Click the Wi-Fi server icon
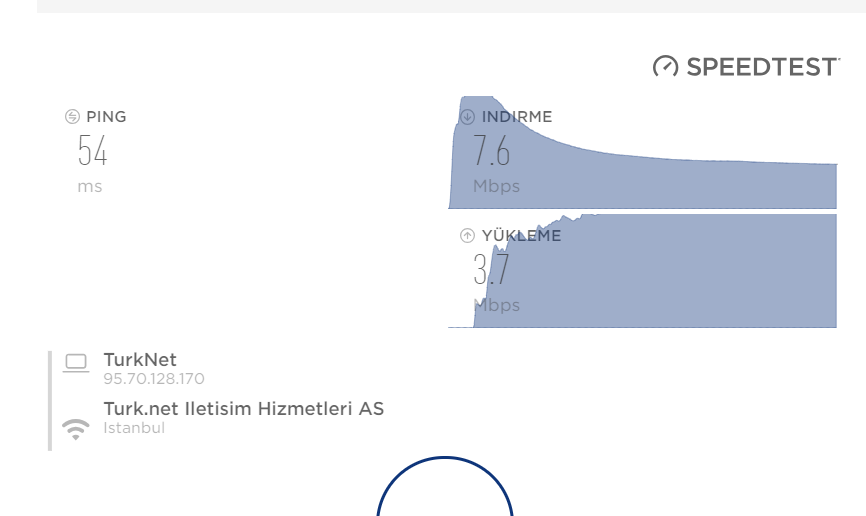This screenshot has height=516, width=866. [76, 429]
